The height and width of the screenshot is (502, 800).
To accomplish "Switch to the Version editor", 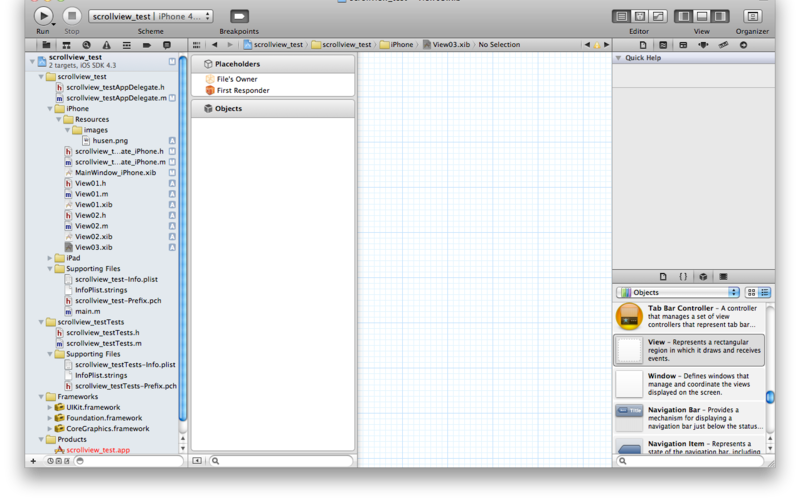I will coord(658,16).
